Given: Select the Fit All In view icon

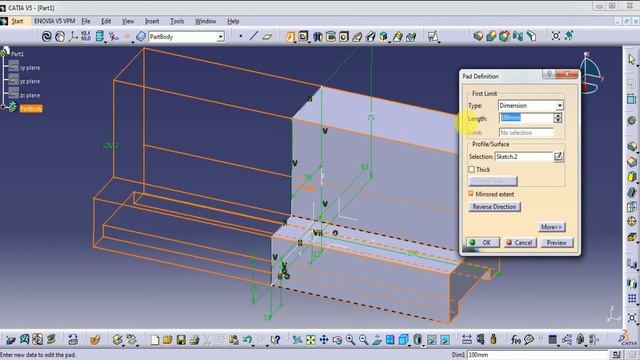Looking at the screenshot, I should pos(311,340).
